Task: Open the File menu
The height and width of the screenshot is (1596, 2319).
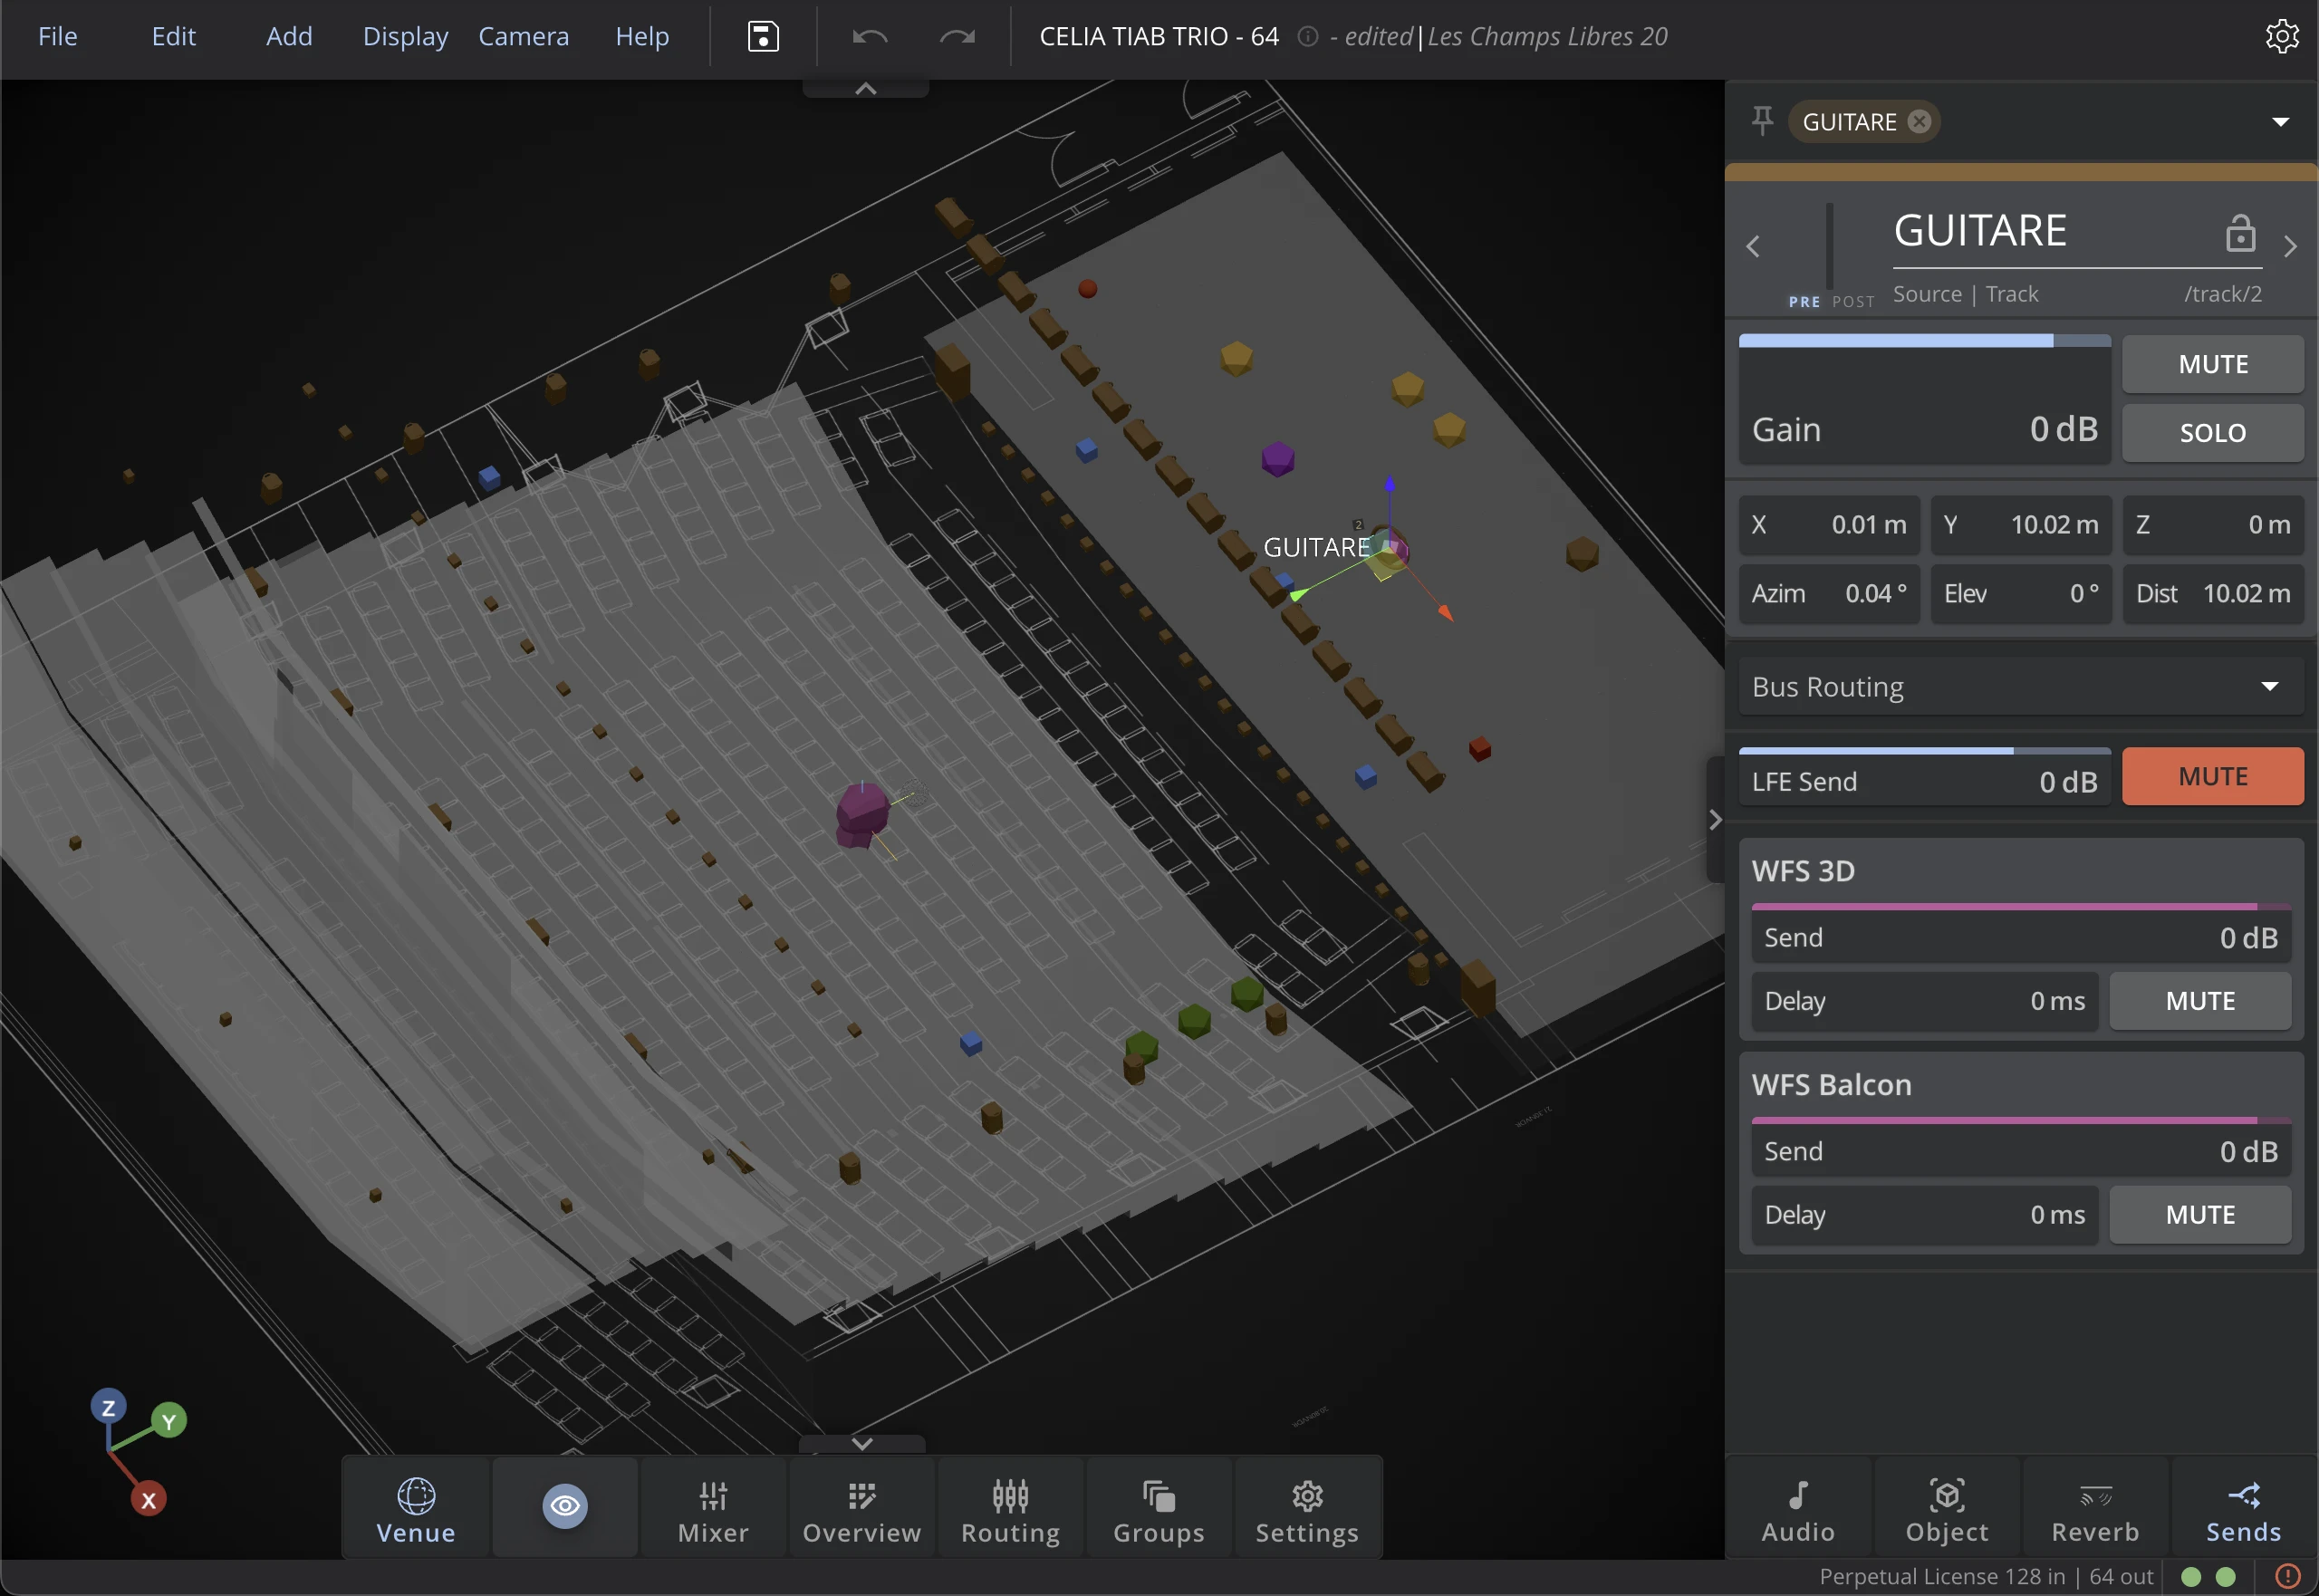Action: (57, 37)
